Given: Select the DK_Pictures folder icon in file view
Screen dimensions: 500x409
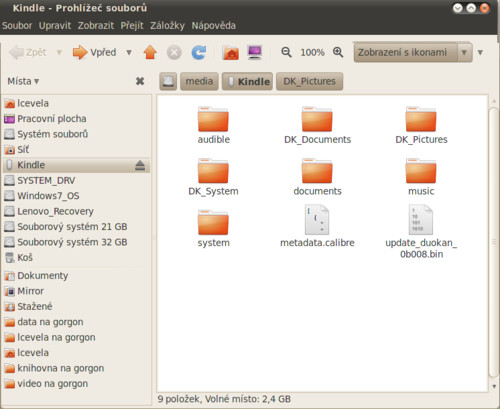Looking at the screenshot, I should [421, 119].
